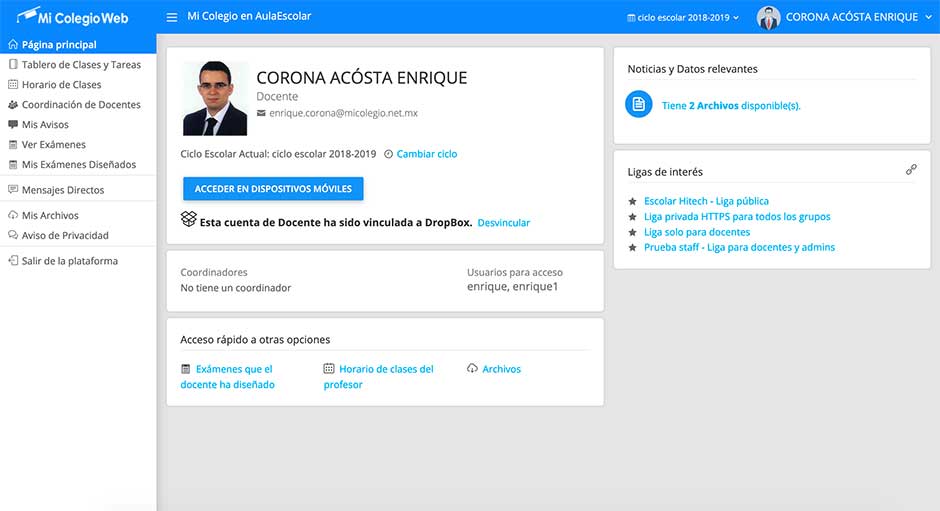Click the Tablero de Clases y Tareas icon
Image resolution: width=940 pixels, height=511 pixels.
13,64
